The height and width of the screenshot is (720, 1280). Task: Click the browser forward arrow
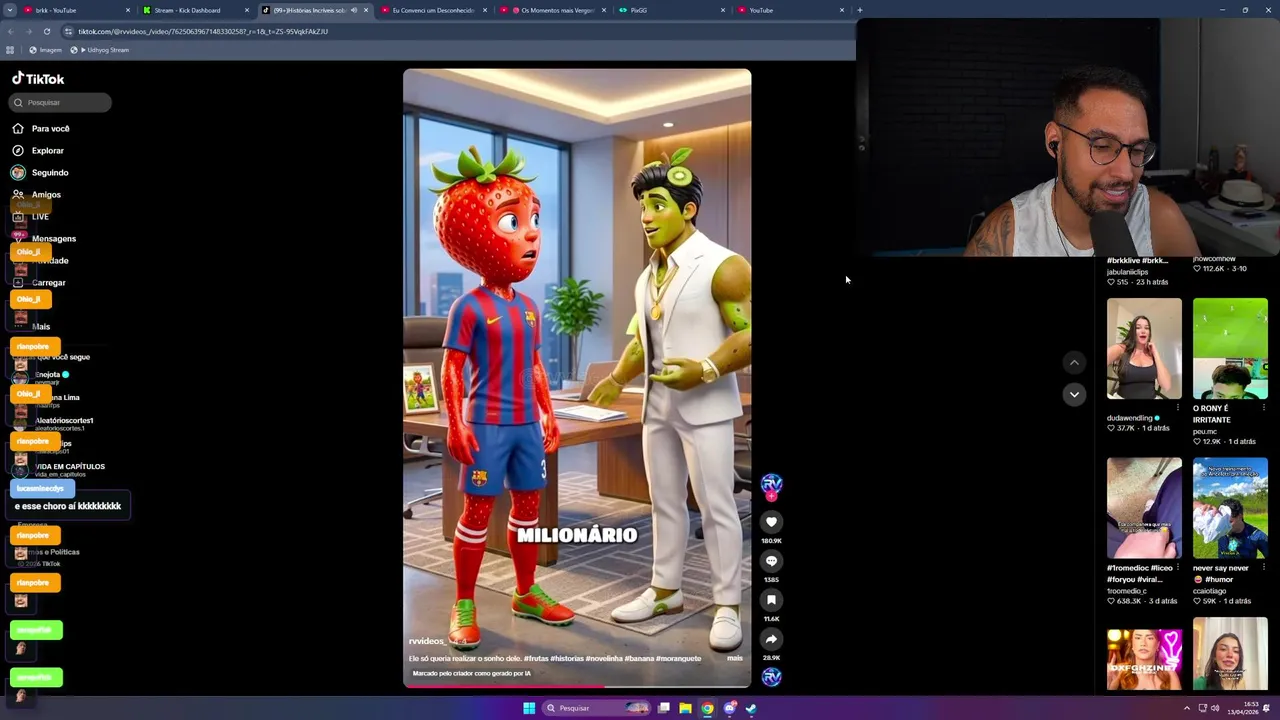(28, 31)
